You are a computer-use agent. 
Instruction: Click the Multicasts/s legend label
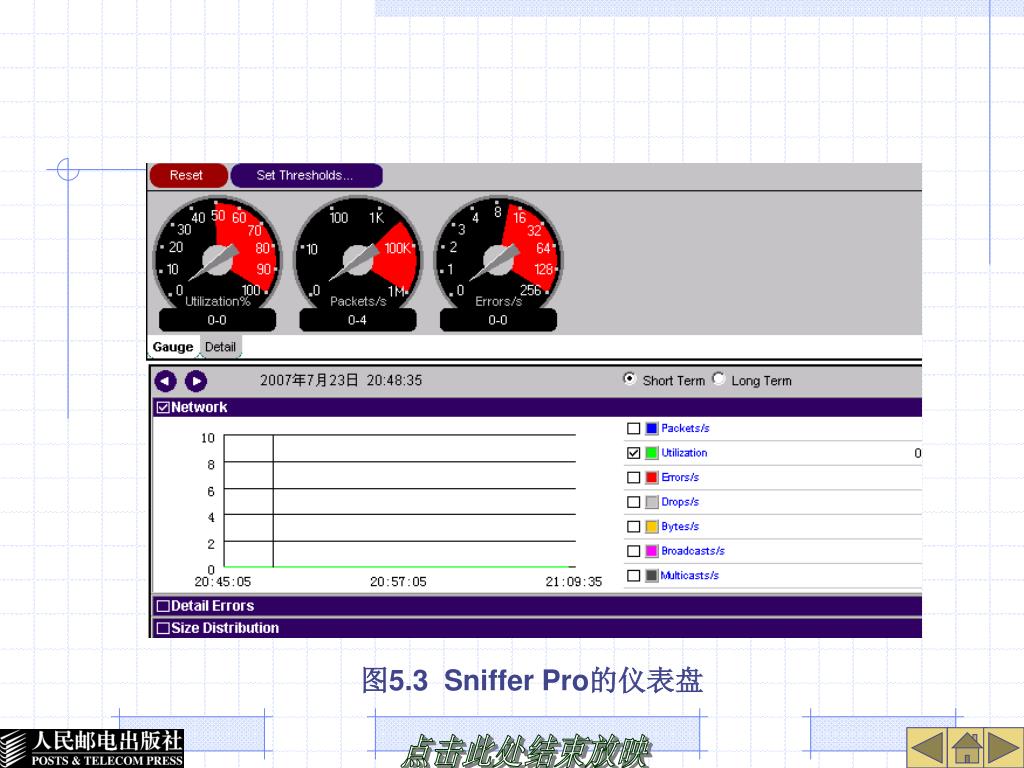click(690, 575)
